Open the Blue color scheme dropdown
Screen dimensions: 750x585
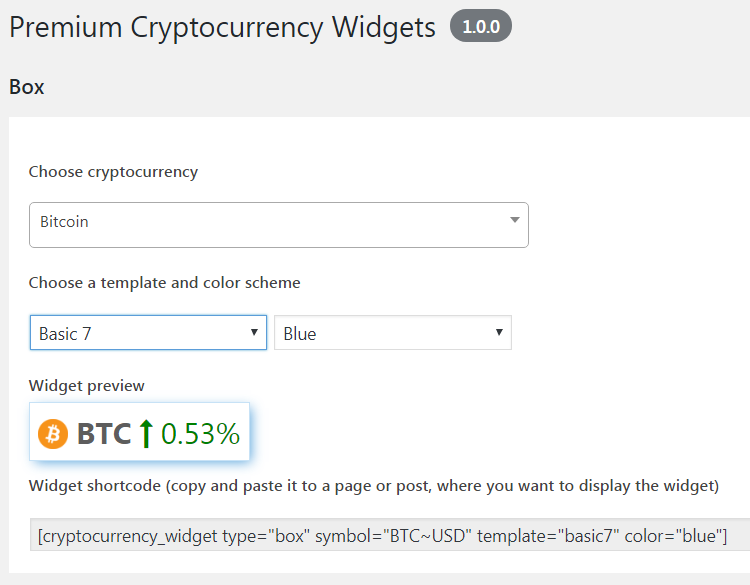[392, 333]
